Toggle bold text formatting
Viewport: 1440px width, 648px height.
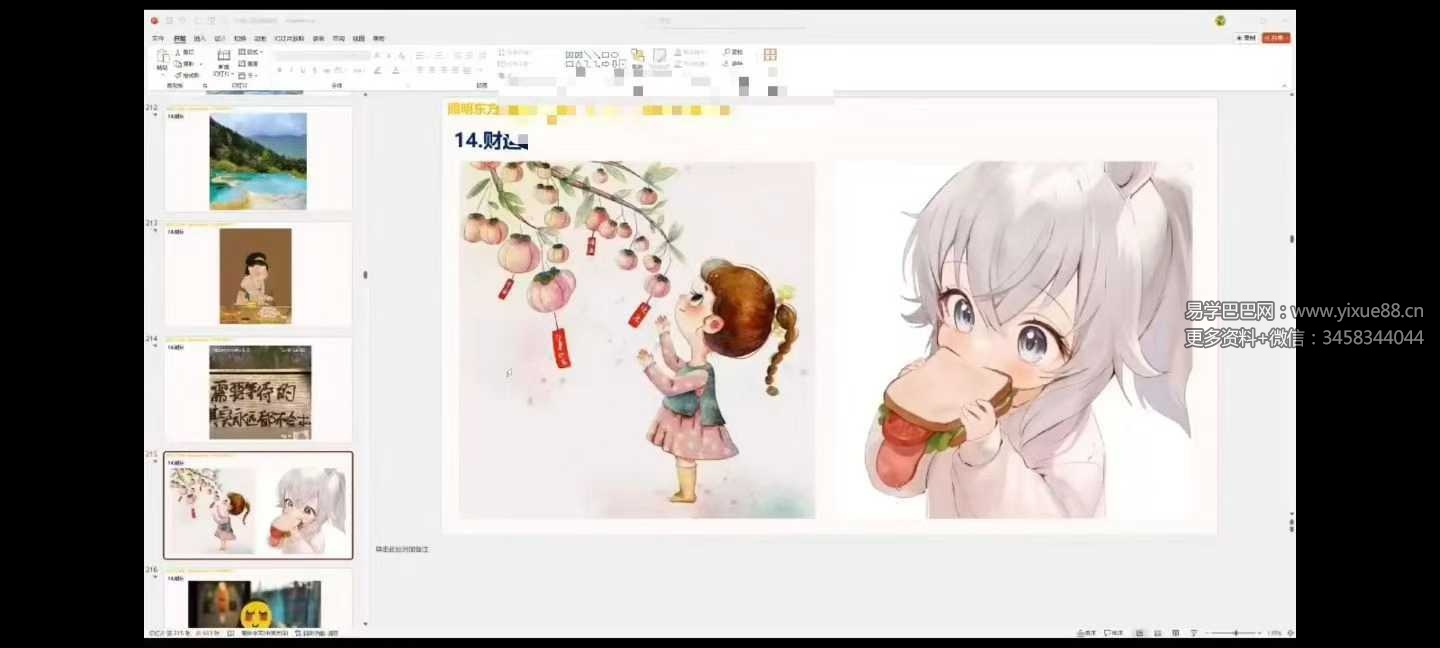click(279, 71)
